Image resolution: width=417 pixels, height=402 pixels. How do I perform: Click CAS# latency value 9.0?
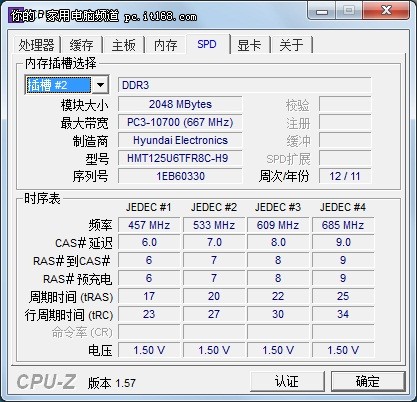click(343, 242)
